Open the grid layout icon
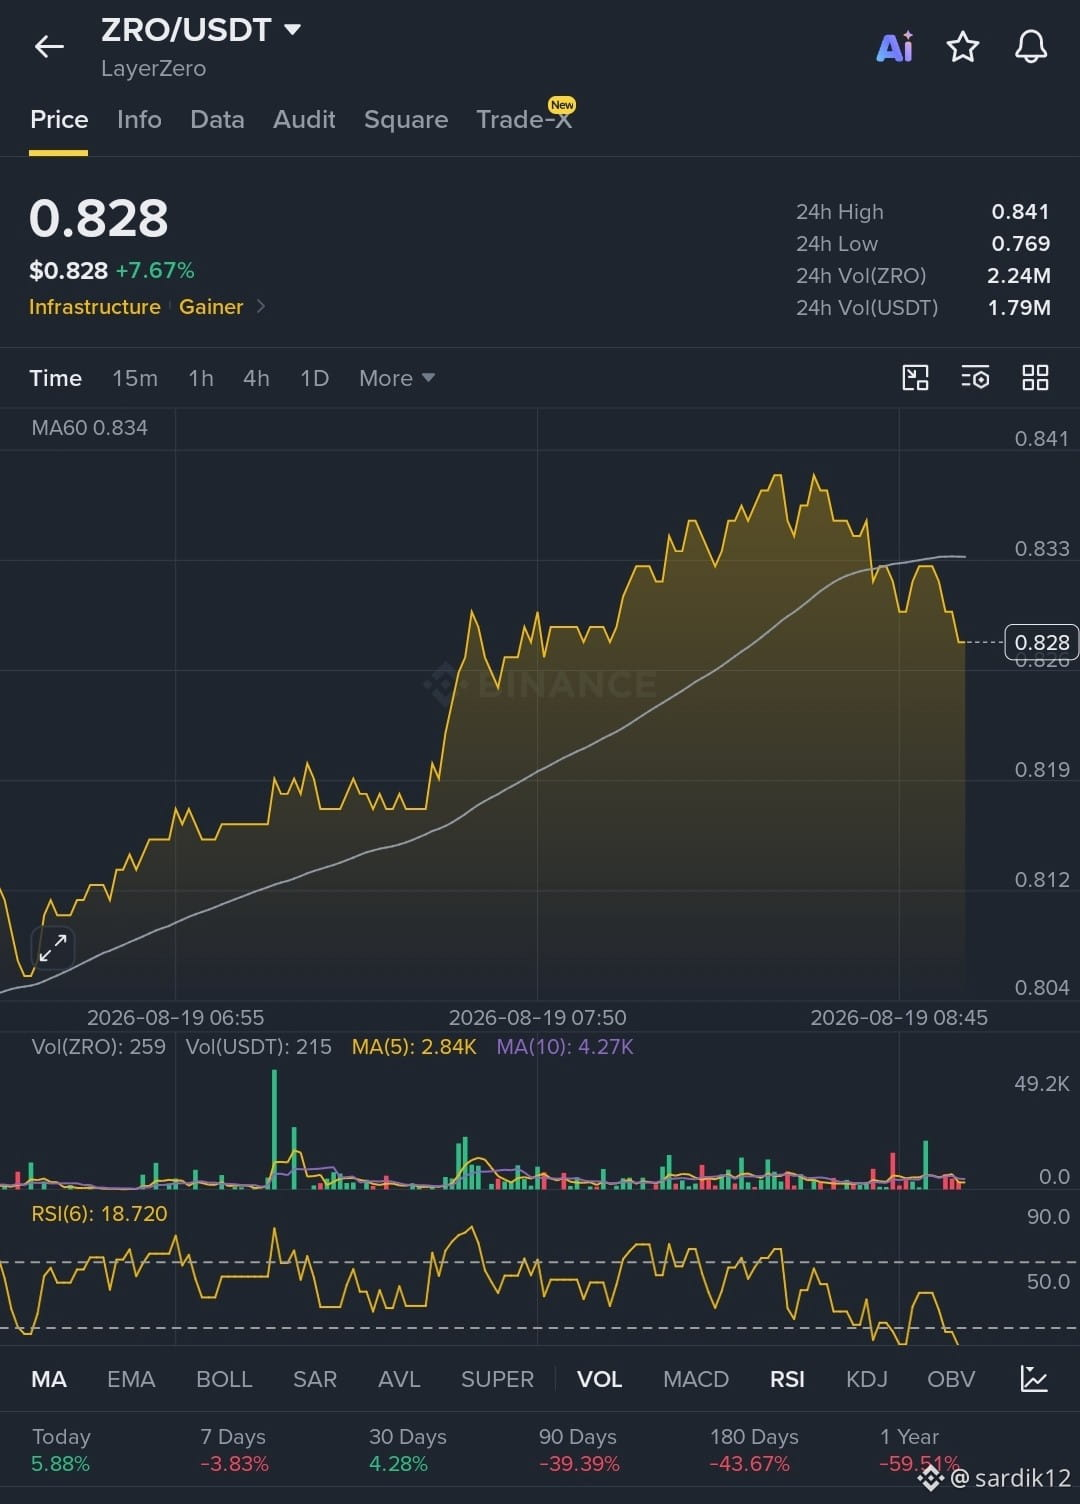 [x=1035, y=377]
